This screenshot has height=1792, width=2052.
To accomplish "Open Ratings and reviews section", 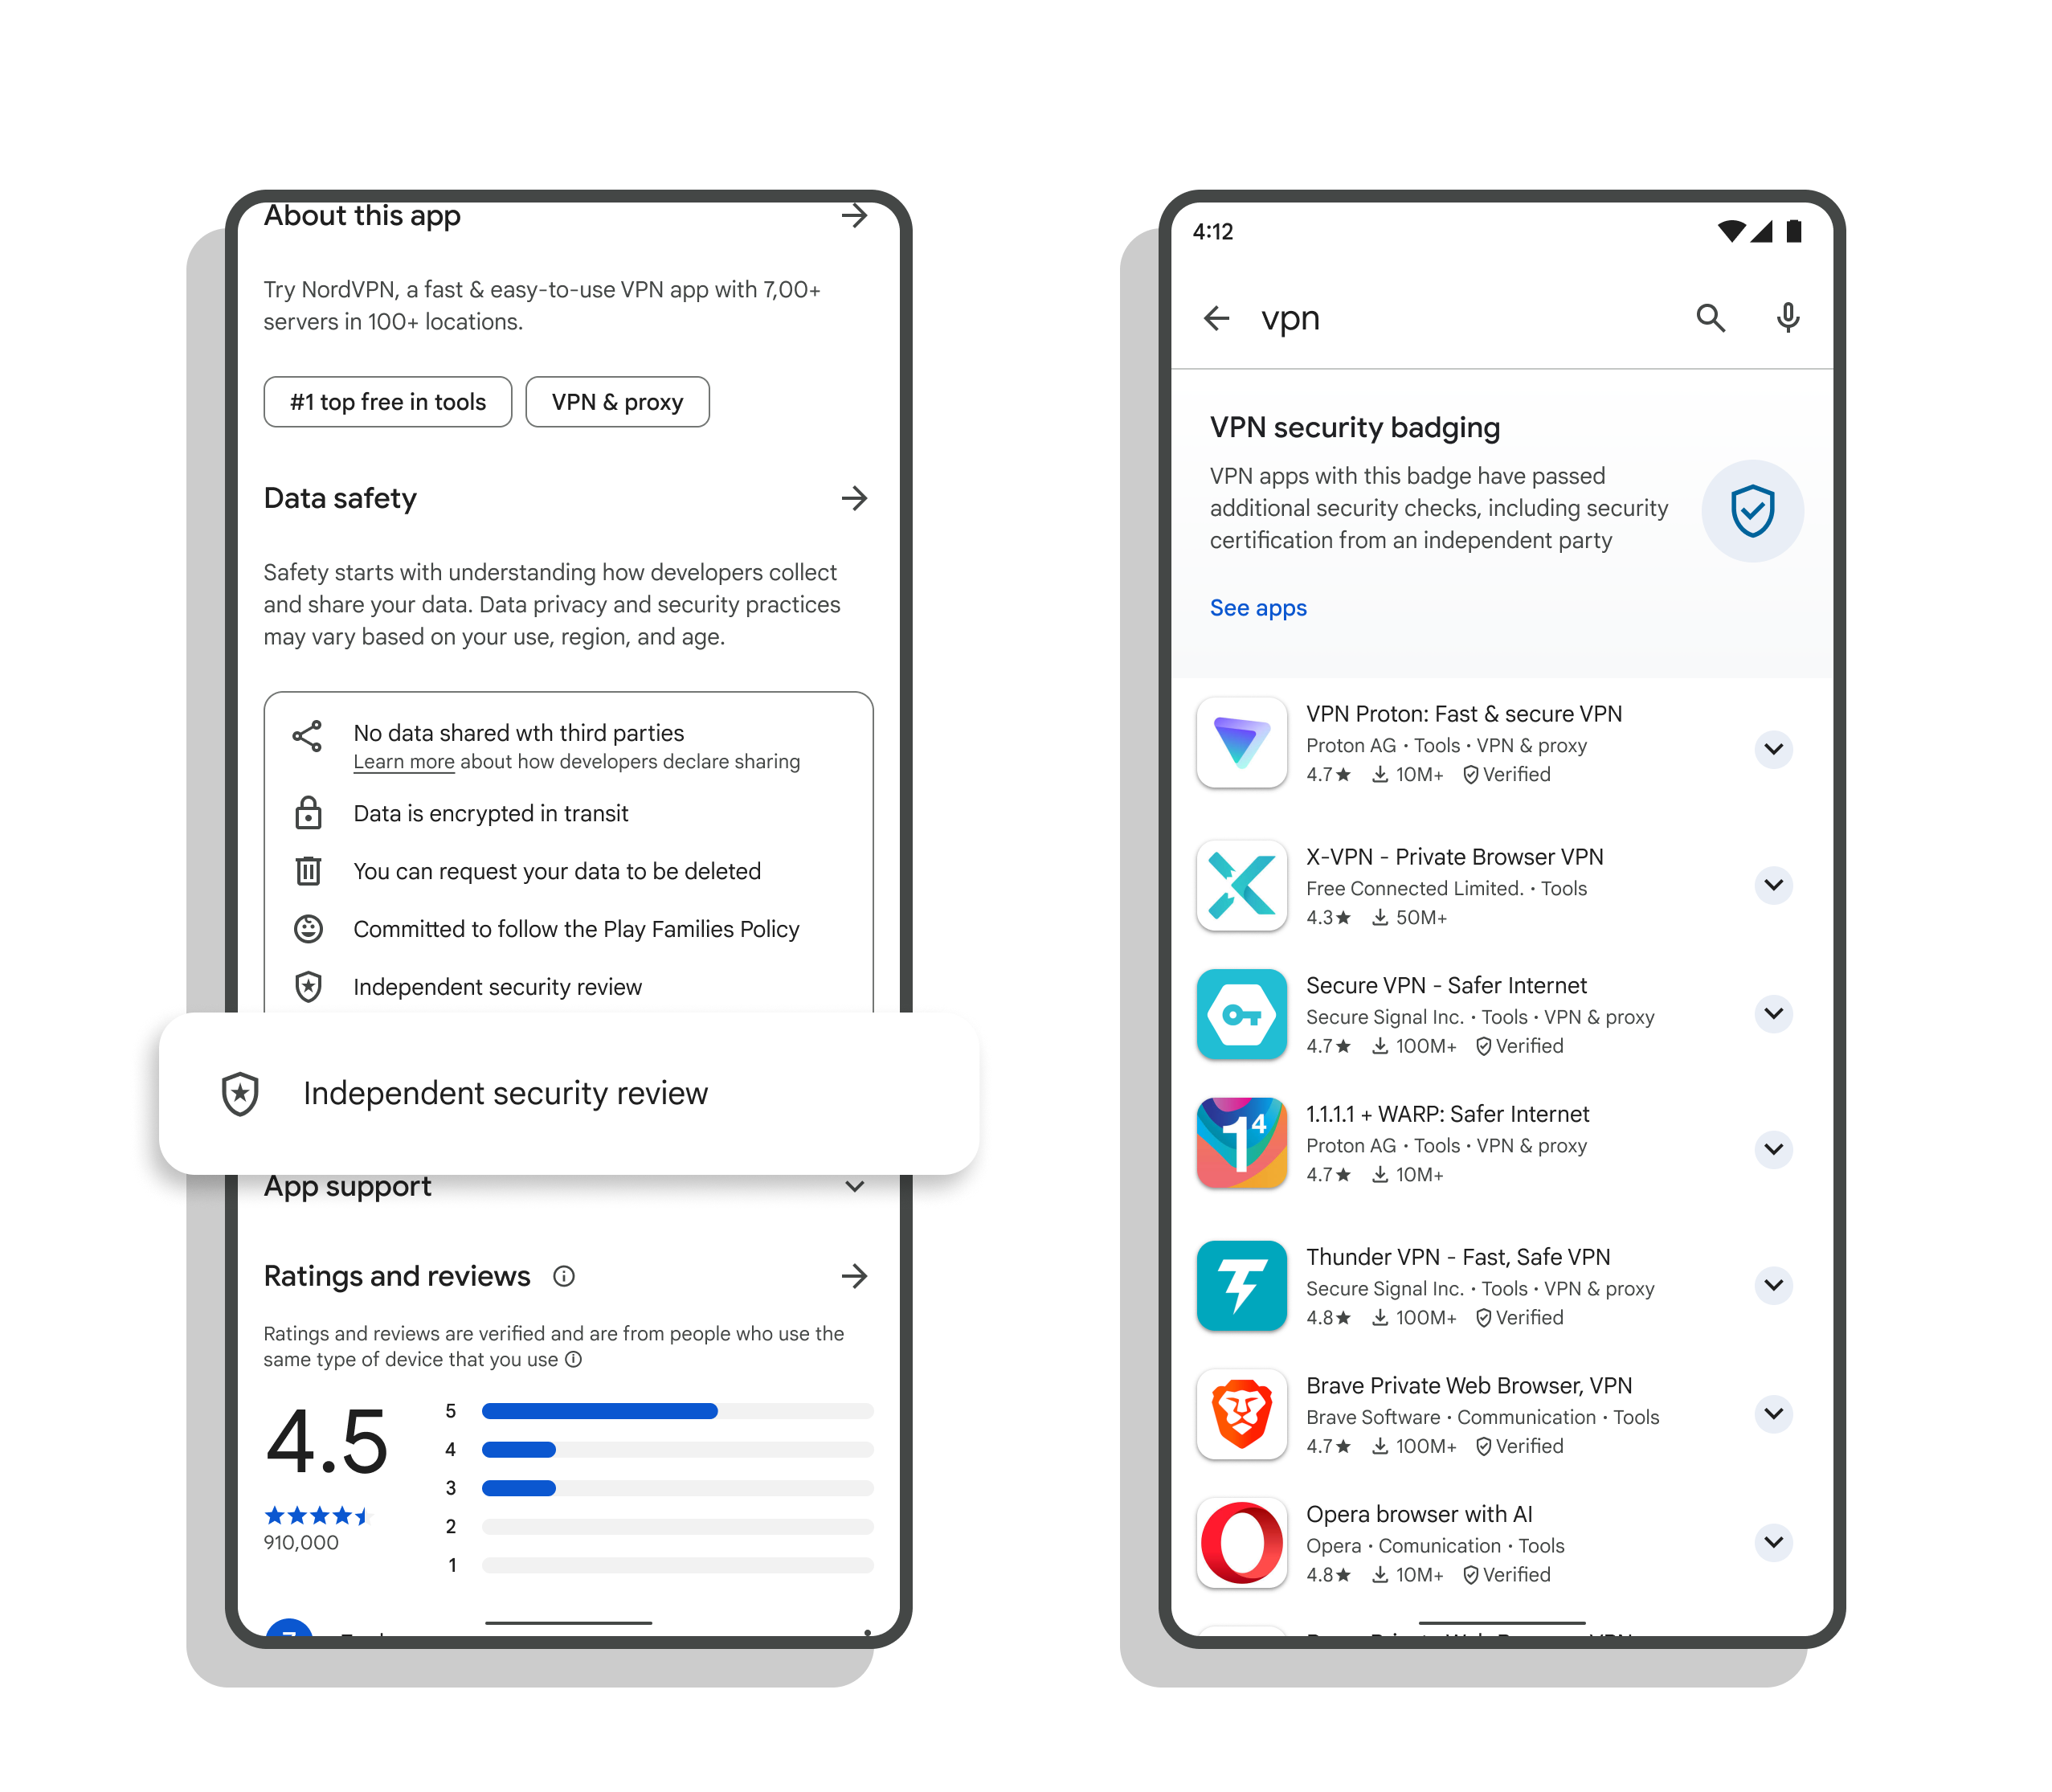I will pyautogui.click(x=853, y=1275).
